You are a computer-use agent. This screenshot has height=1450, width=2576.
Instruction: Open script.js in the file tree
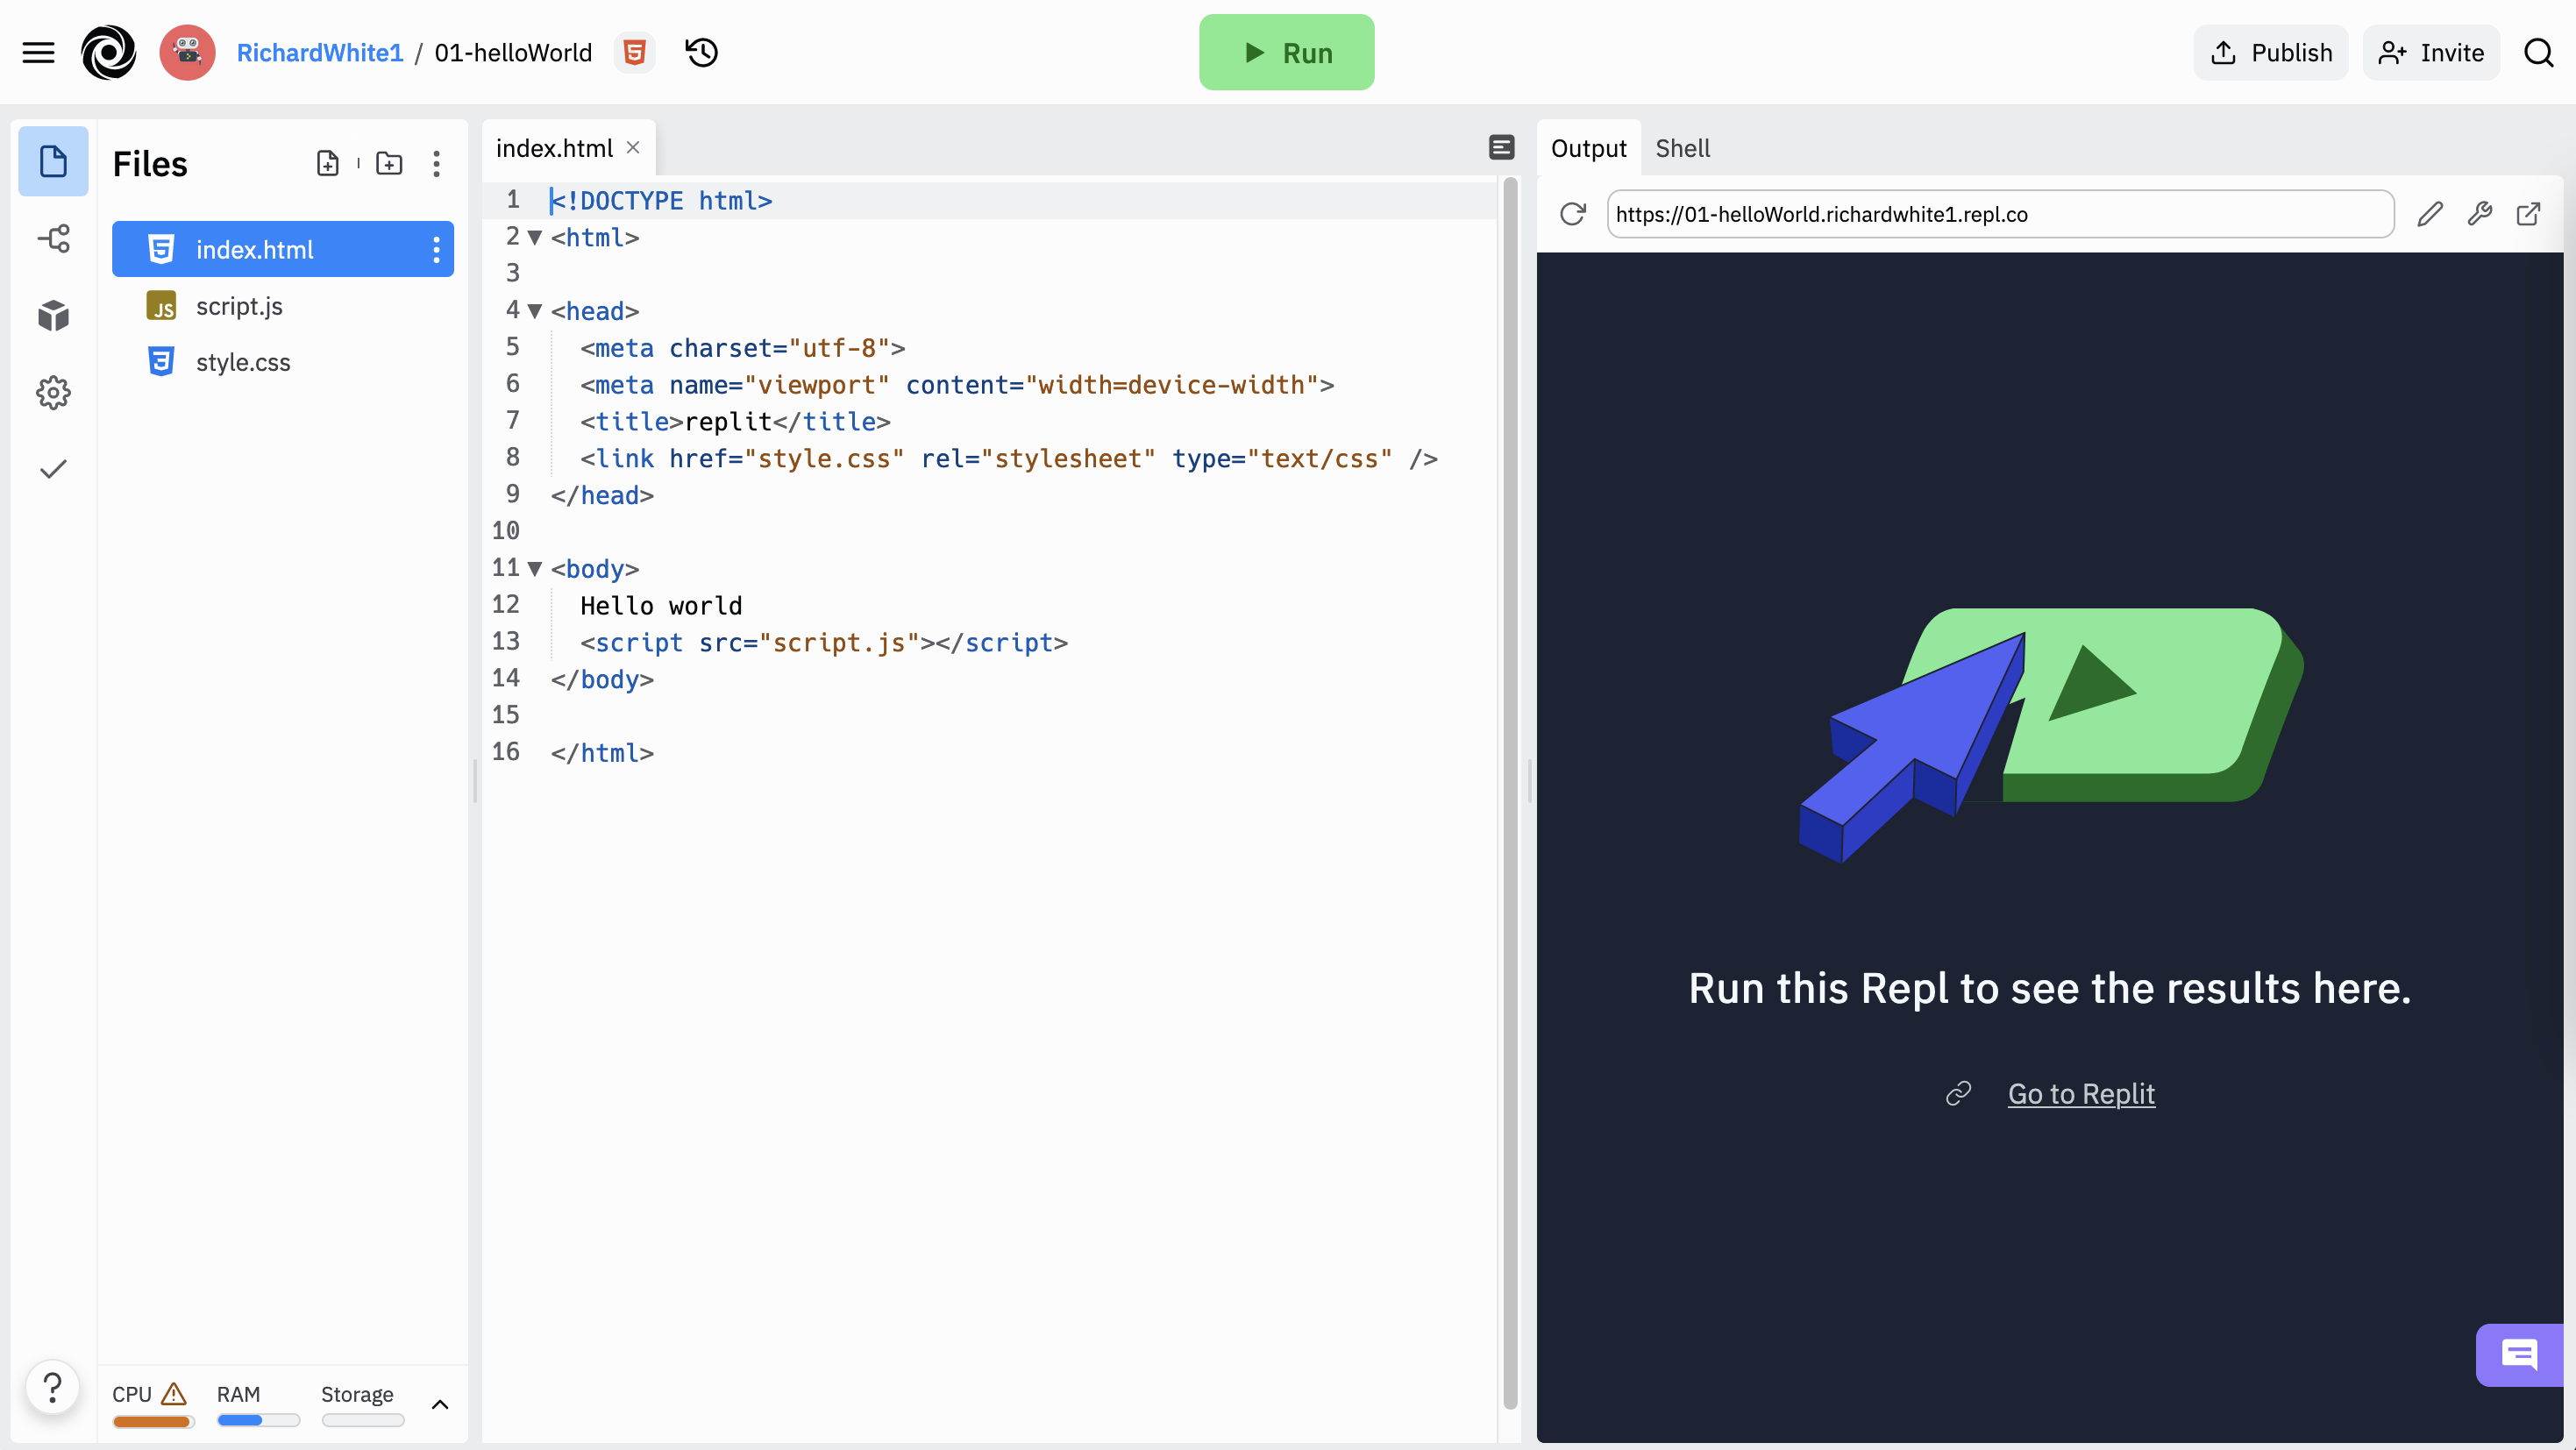tap(239, 306)
